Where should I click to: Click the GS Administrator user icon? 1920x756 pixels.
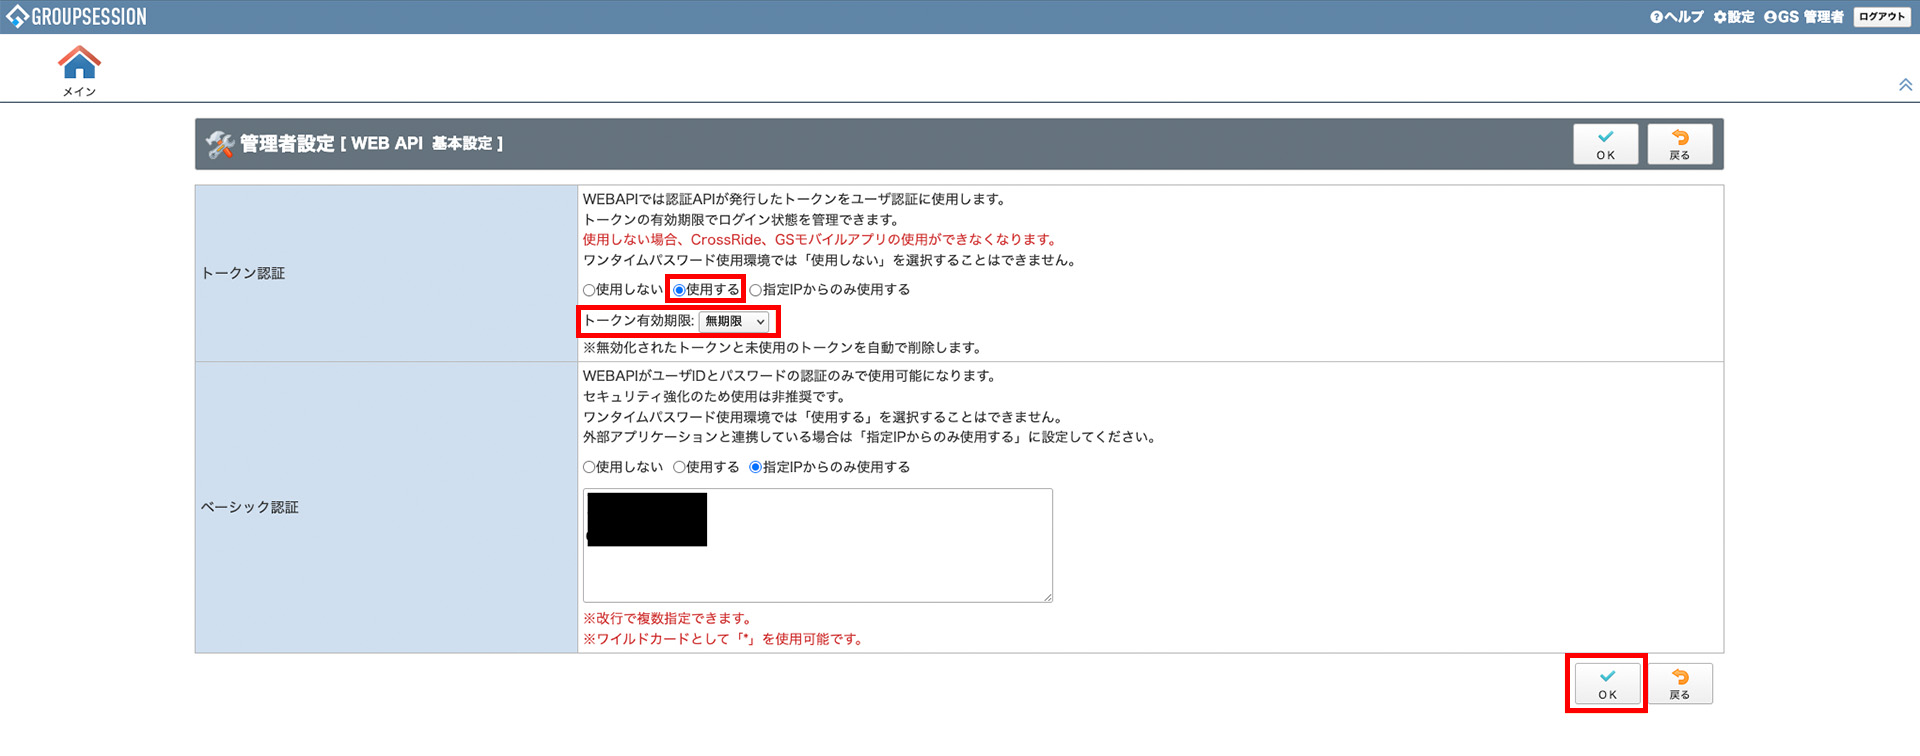point(1770,17)
